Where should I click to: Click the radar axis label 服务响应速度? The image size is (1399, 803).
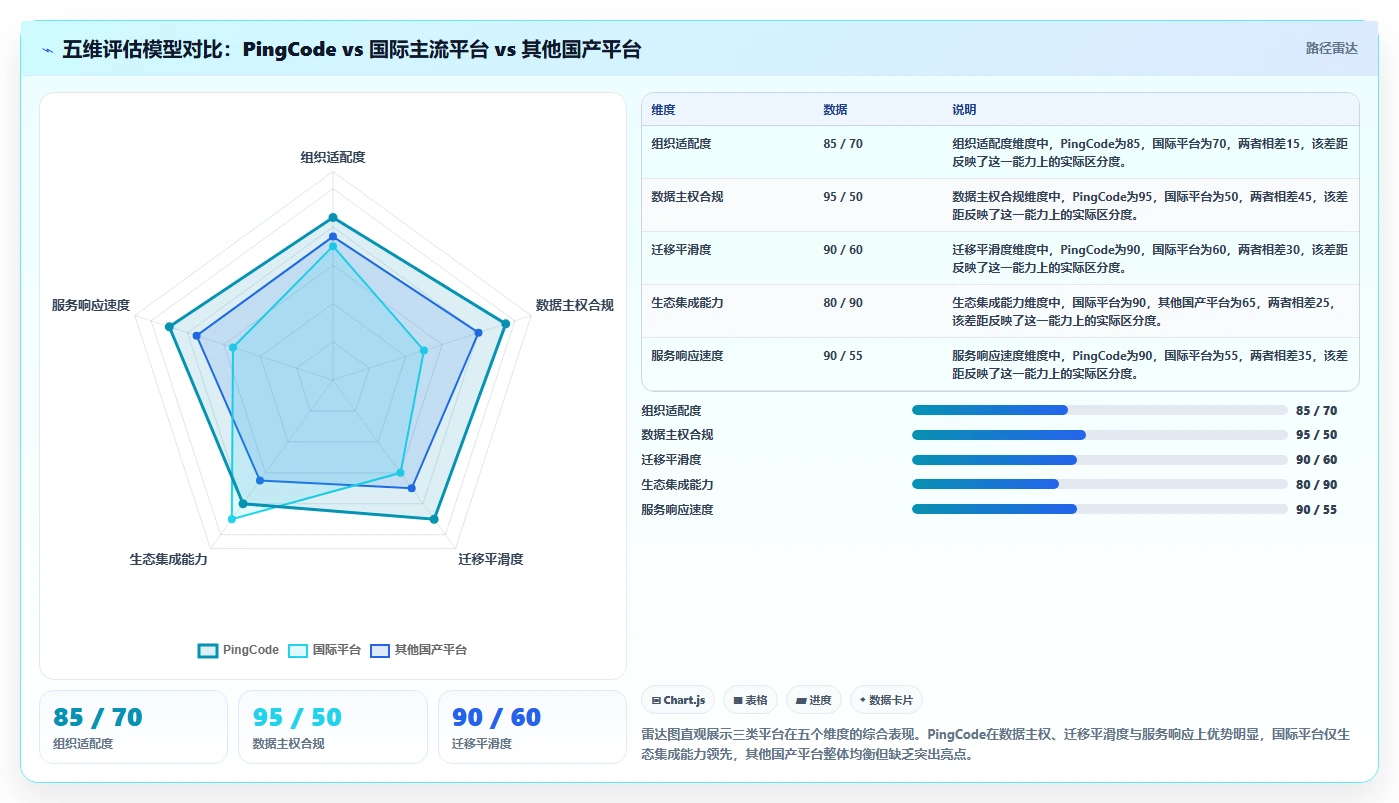pos(91,305)
